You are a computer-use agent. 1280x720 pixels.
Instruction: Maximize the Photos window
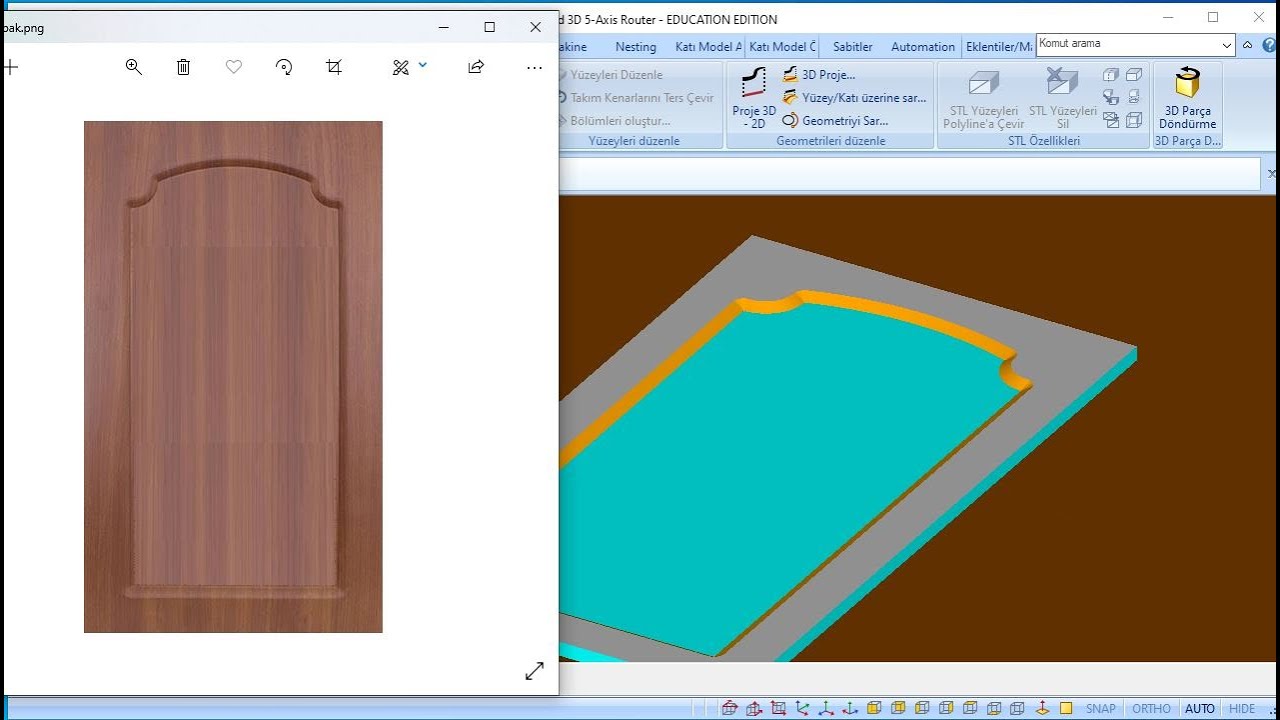[489, 27]
